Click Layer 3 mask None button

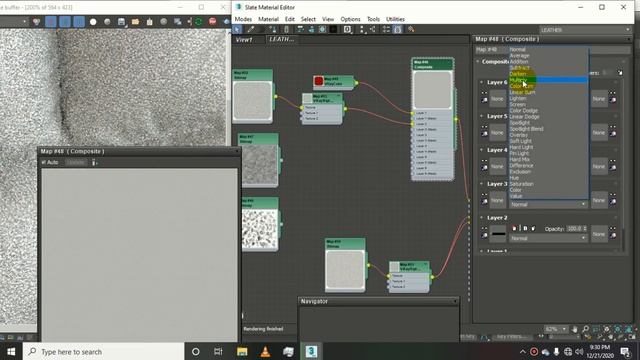click(x=599, y=200)
